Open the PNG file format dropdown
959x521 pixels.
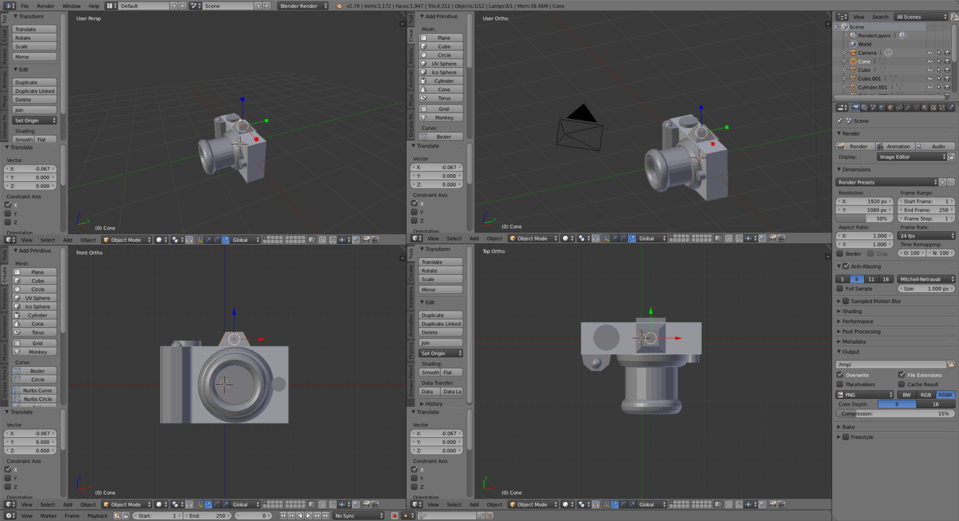[x=865, y=395]
